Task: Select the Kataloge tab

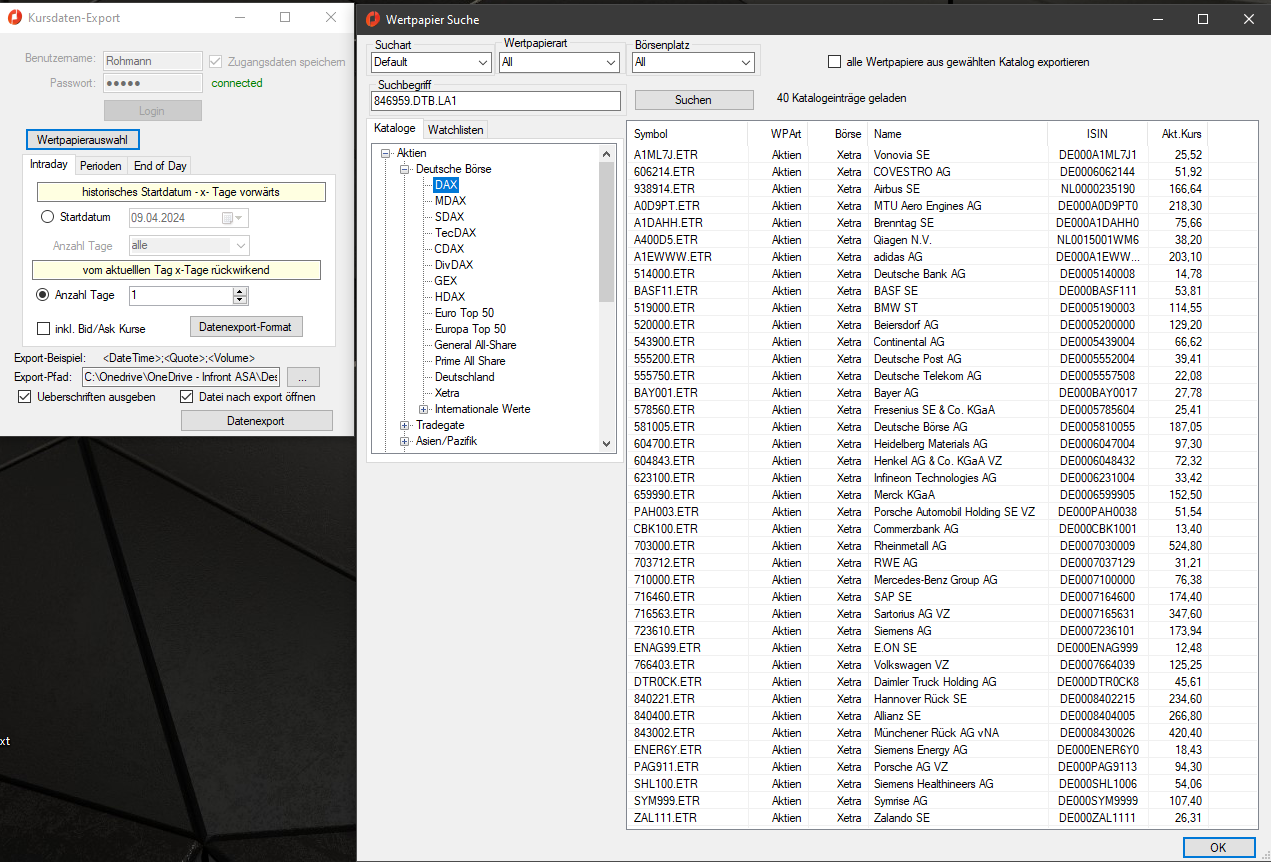Action: pos(395,129)
